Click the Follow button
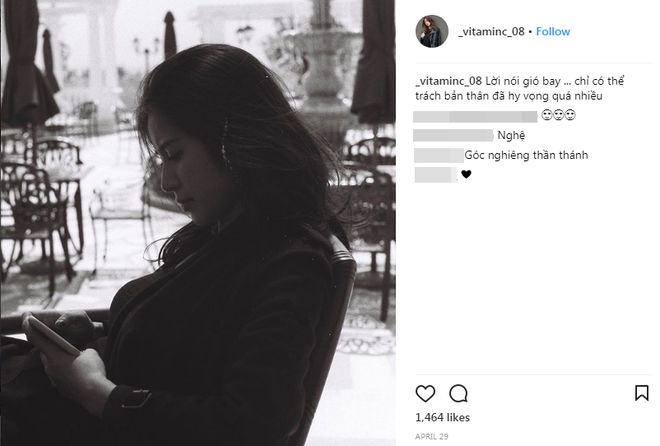Screen dimensions: 660x446 tap(553, 32)
